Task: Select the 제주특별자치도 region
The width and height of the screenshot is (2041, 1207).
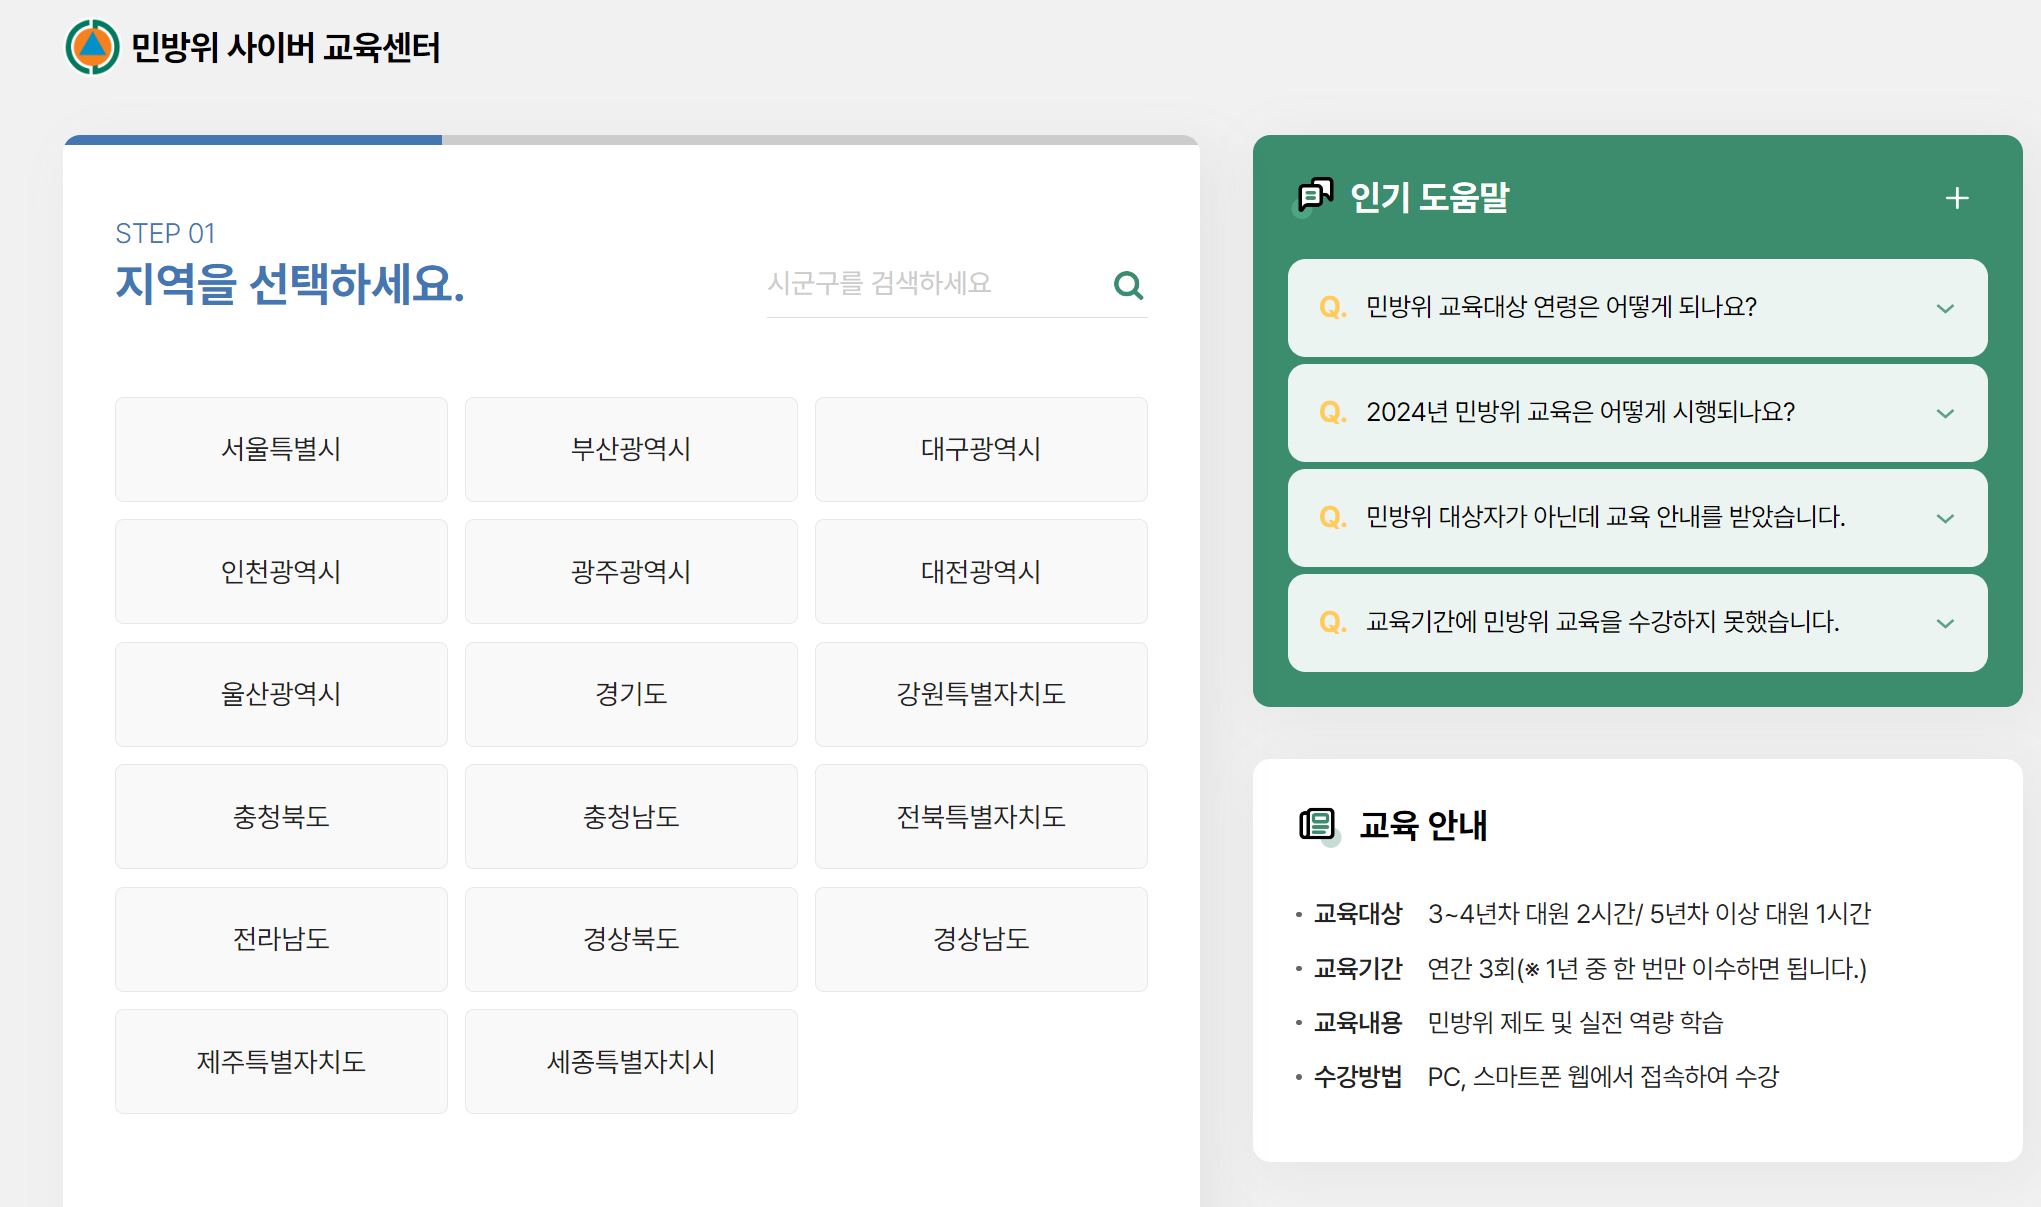Action: 281,1061
